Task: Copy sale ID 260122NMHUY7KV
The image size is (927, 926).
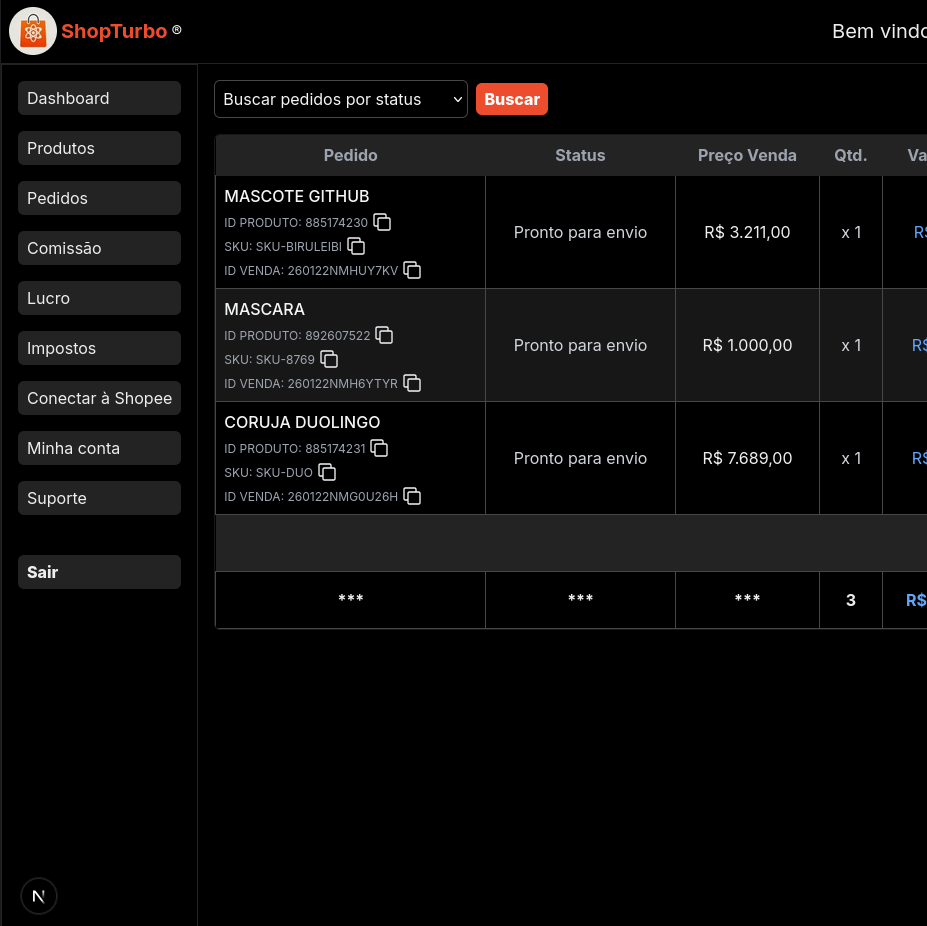Action: click(412, 270)
